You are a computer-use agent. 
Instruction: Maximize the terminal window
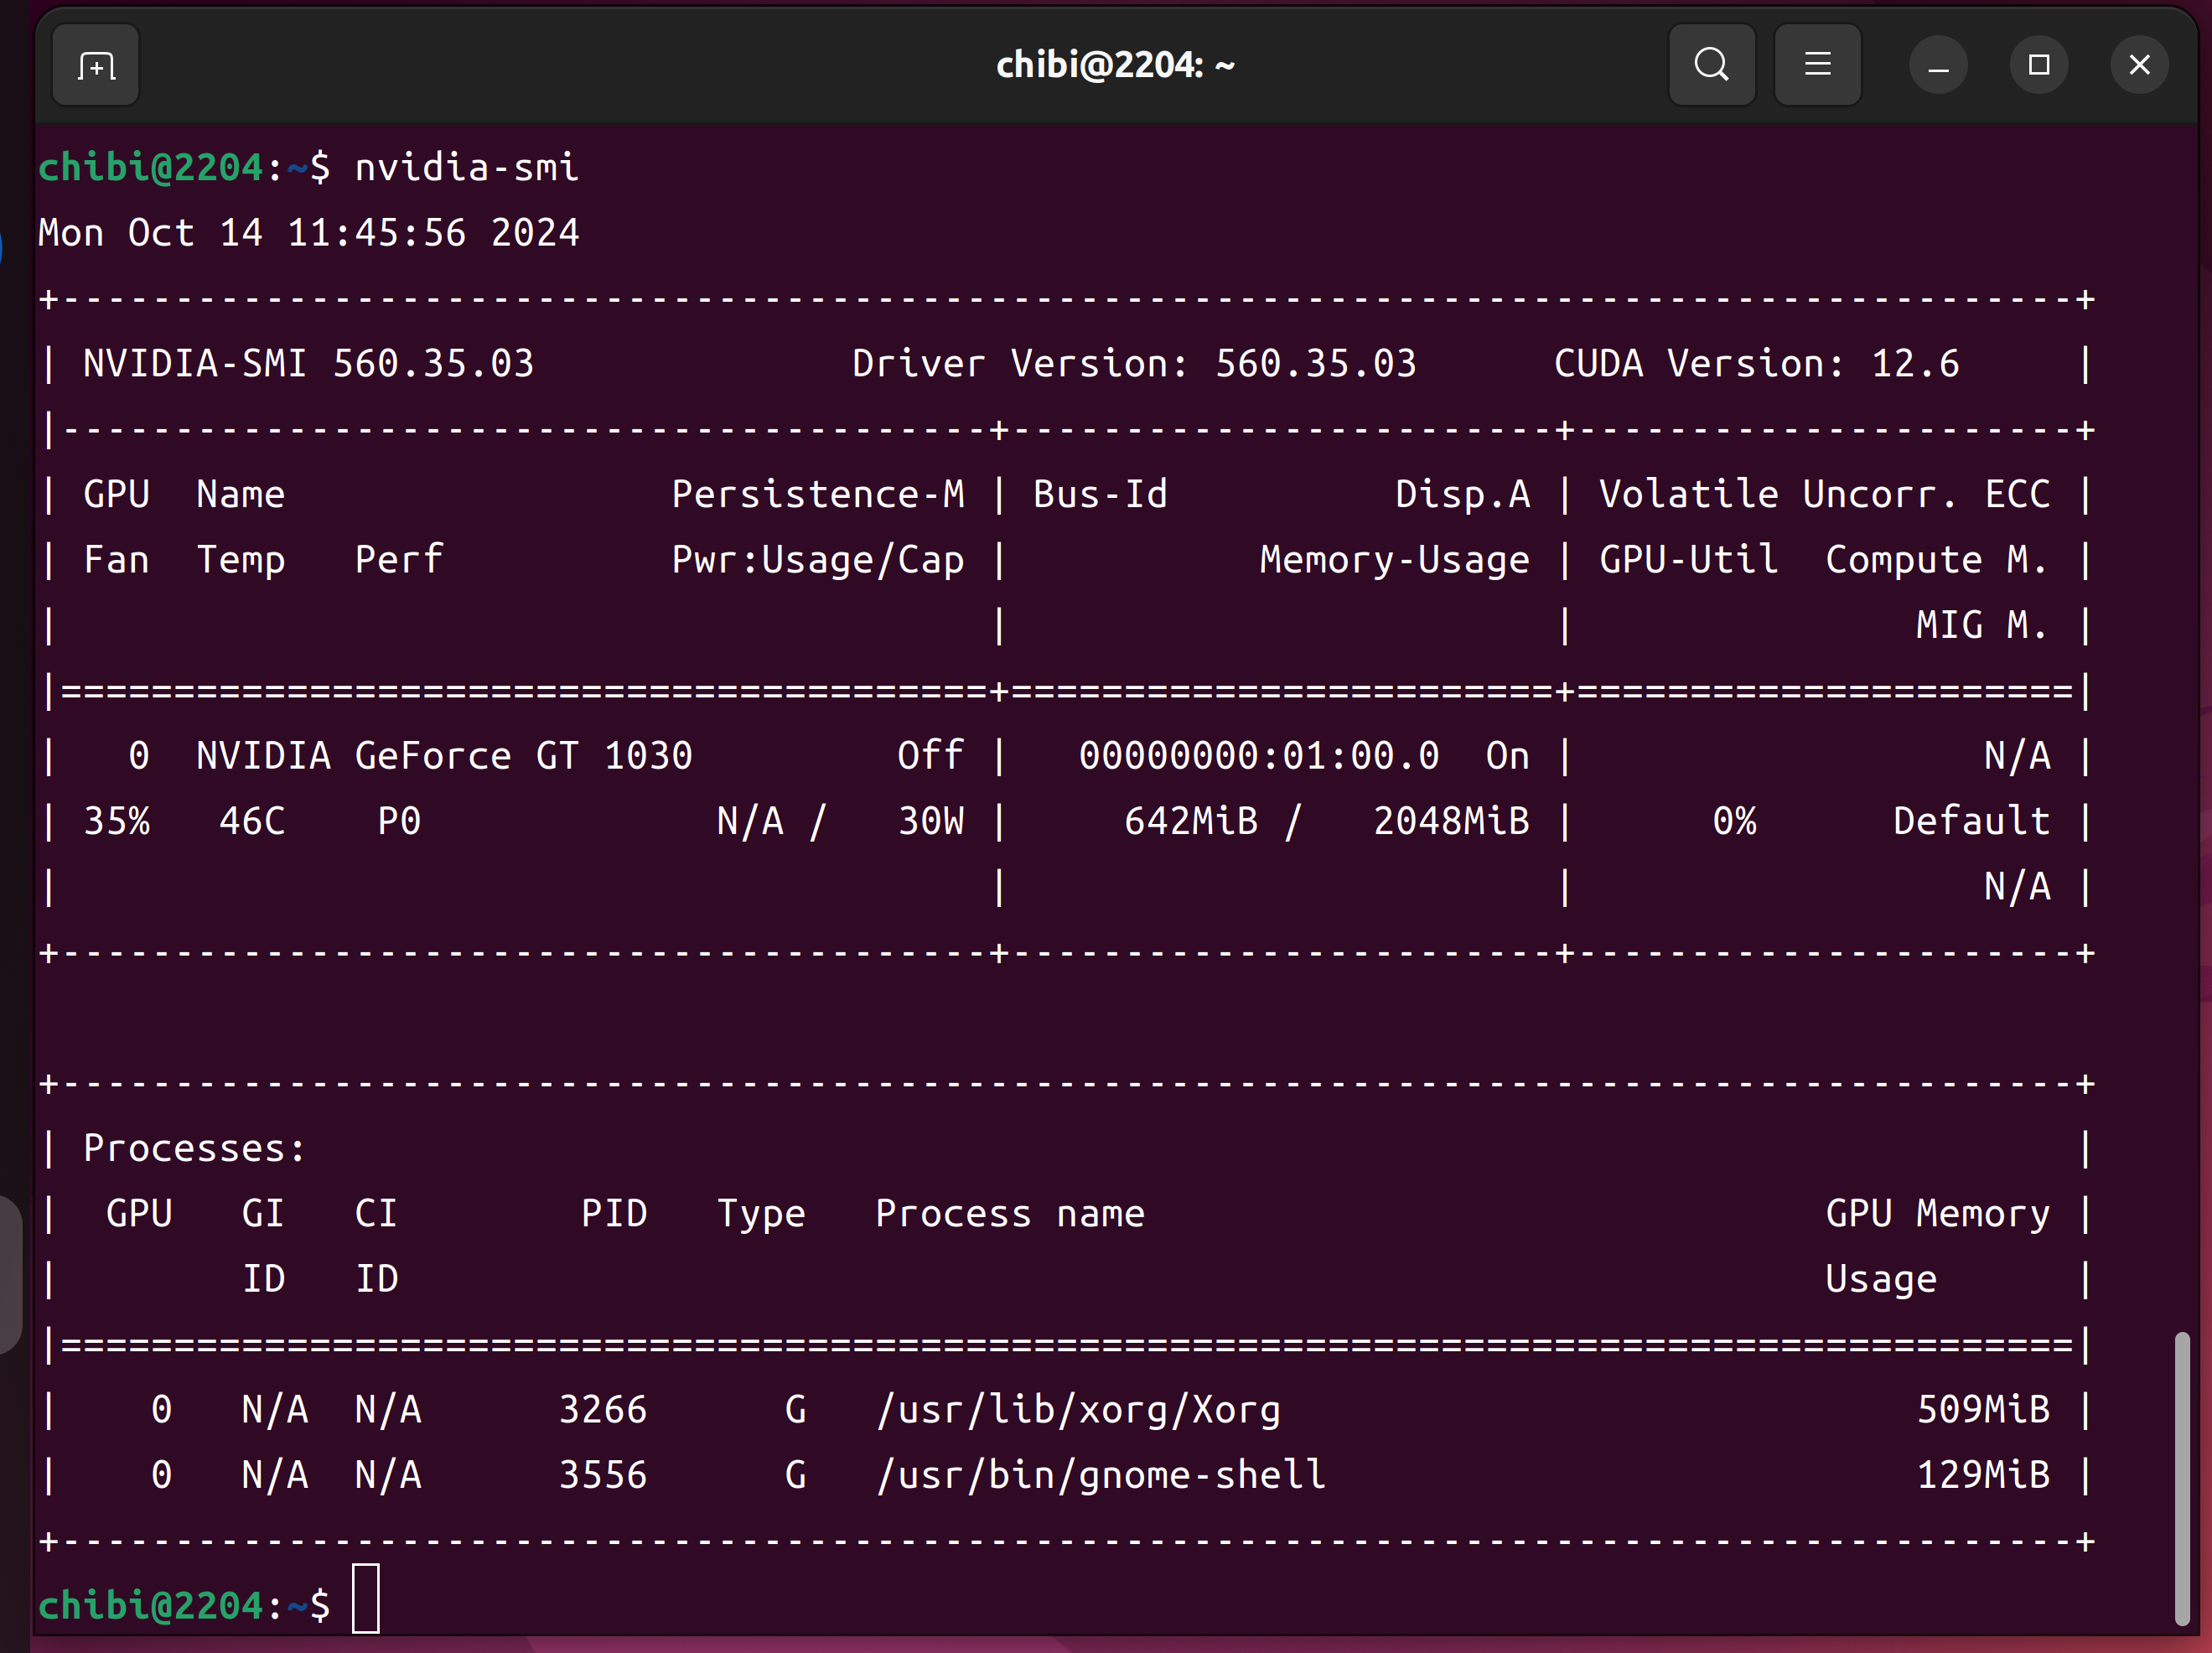coord(2038,66)
